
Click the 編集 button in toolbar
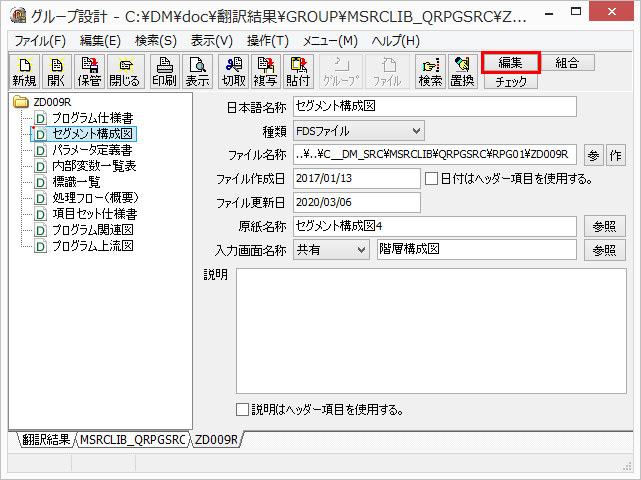pyautogui.click(x=511, y=63)
